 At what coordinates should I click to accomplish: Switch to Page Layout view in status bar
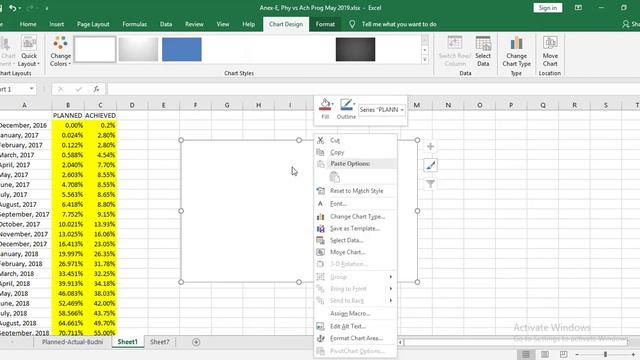544,354
